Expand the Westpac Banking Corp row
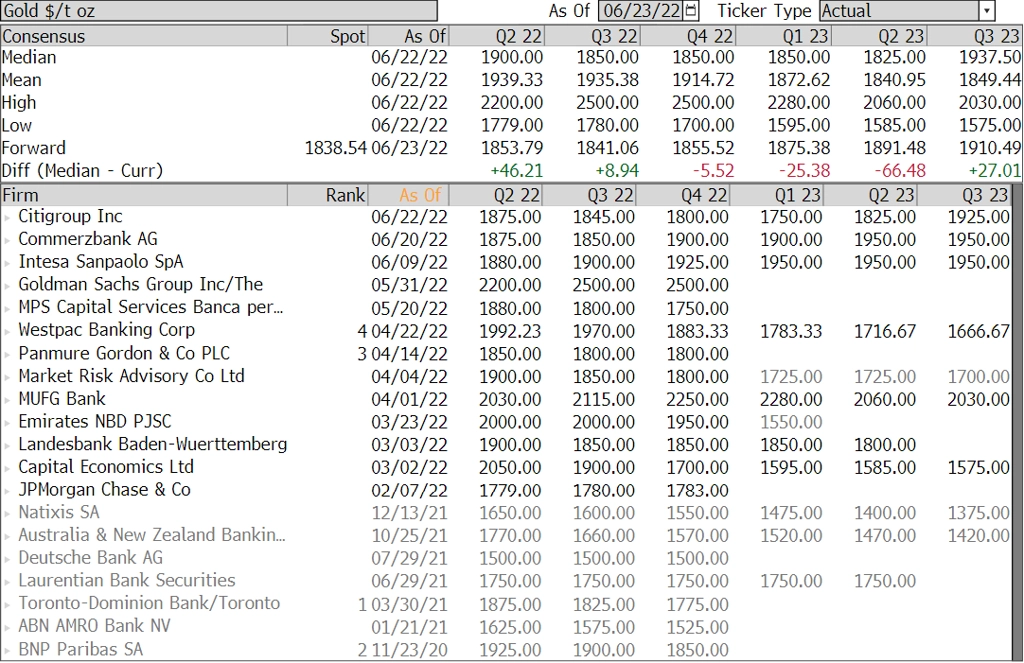 pyautogui.click(x=7, y=331)
